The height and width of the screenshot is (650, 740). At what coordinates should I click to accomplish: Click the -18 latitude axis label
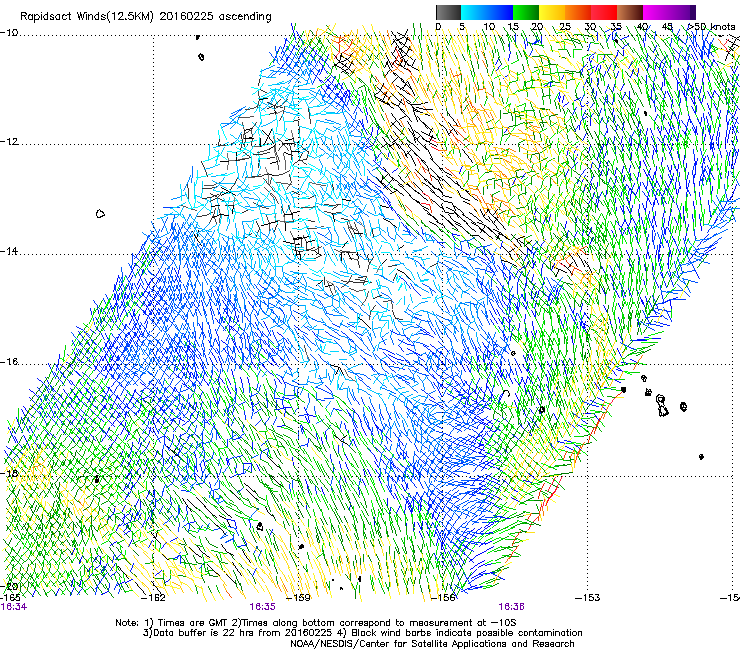[x=9, y=473]
